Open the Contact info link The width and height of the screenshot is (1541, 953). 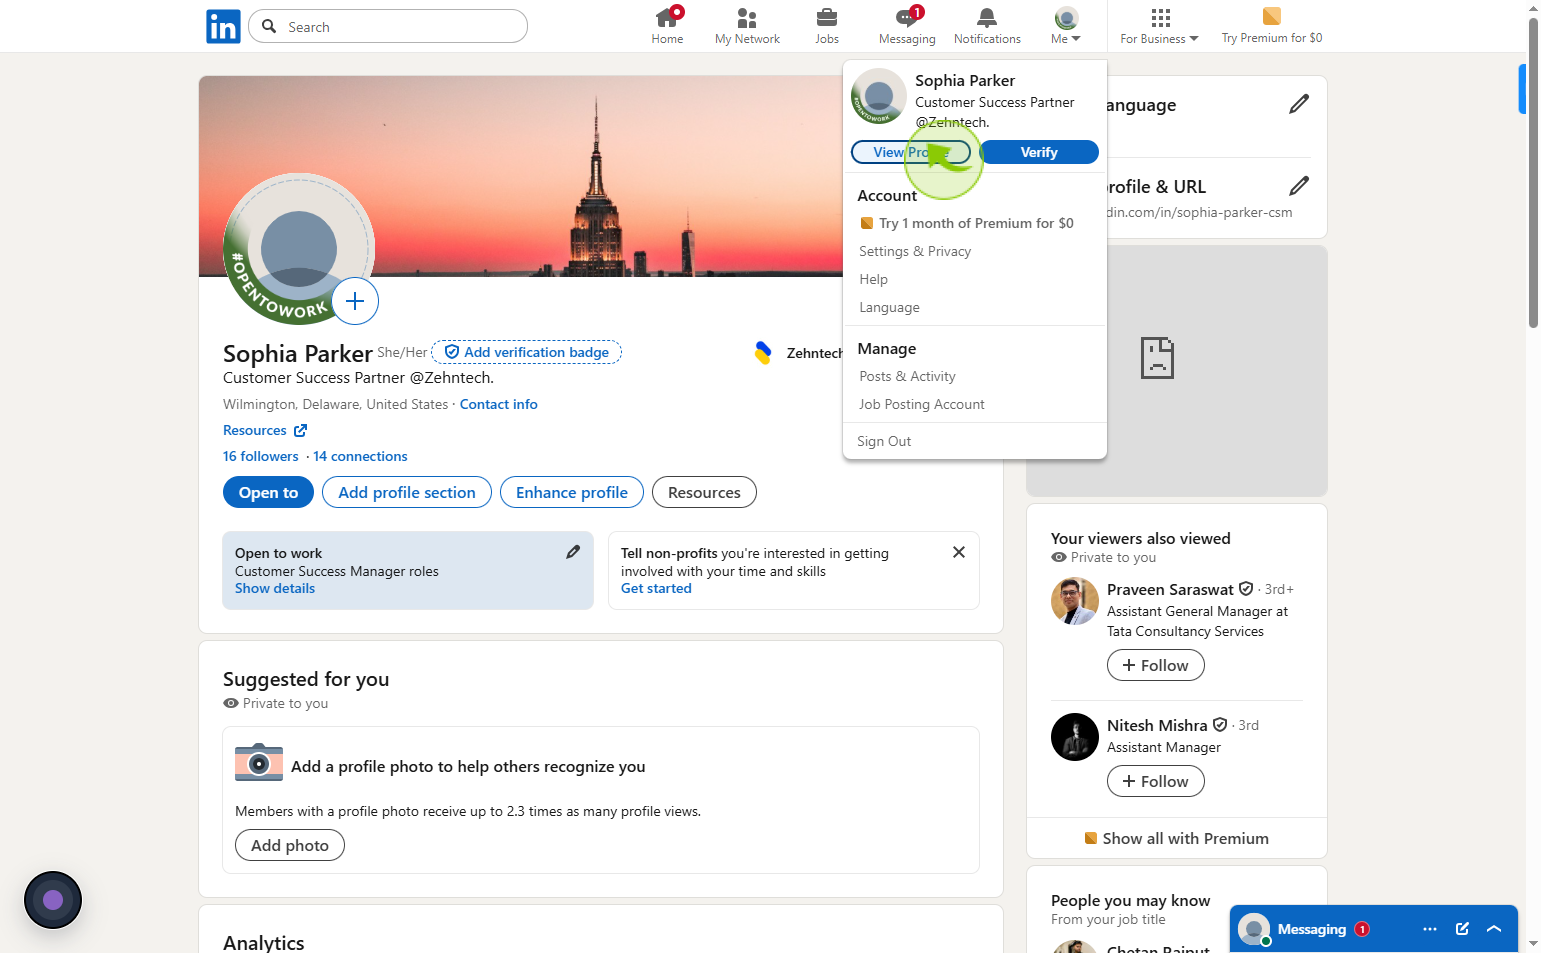point(499,404)
